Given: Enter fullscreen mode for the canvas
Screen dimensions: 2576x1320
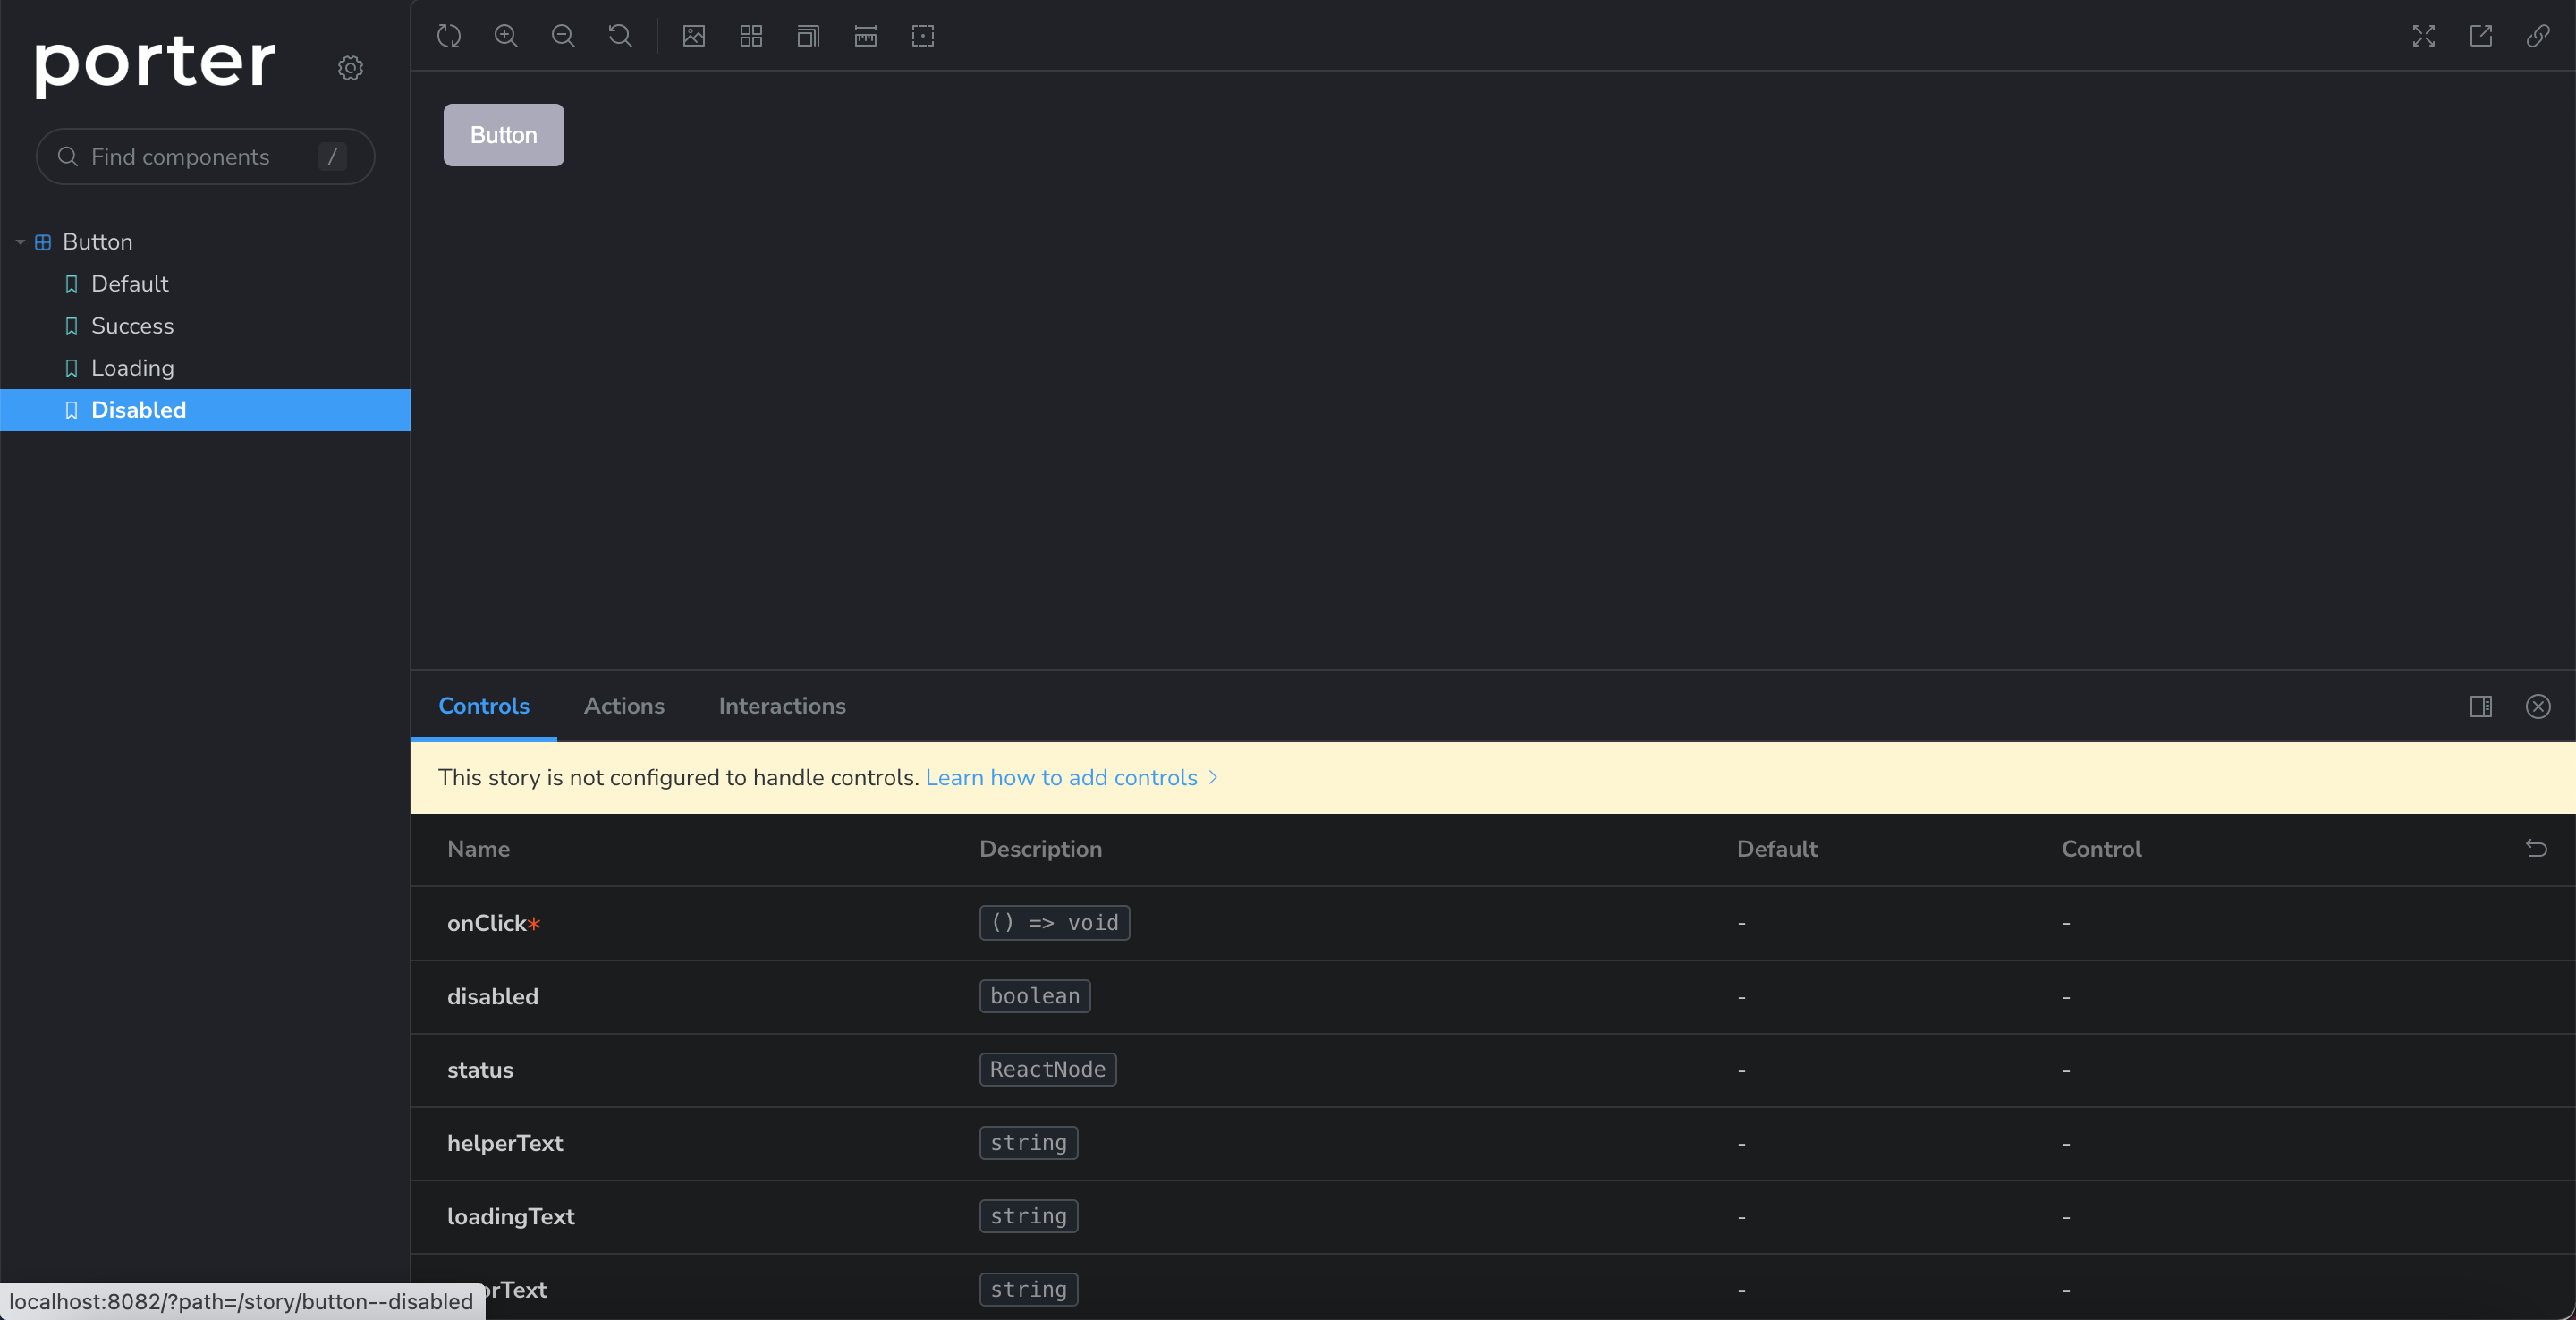Looking at the screenshot, I should point(2423,36).
